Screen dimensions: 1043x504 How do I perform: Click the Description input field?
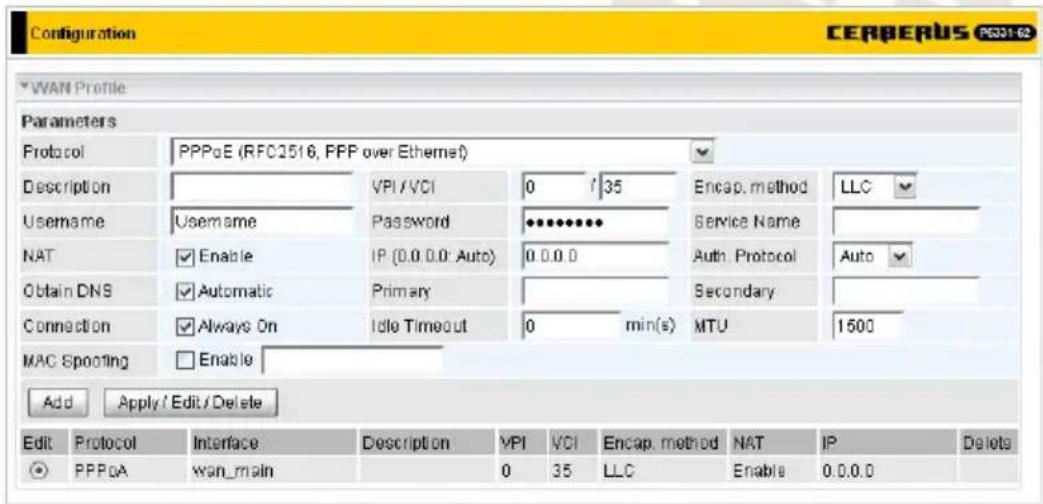coord(261,188)
